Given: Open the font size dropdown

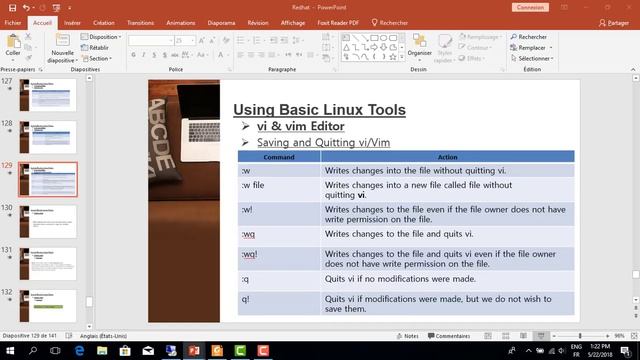Looking at the screenshot, I should click(x=193, y=40).
